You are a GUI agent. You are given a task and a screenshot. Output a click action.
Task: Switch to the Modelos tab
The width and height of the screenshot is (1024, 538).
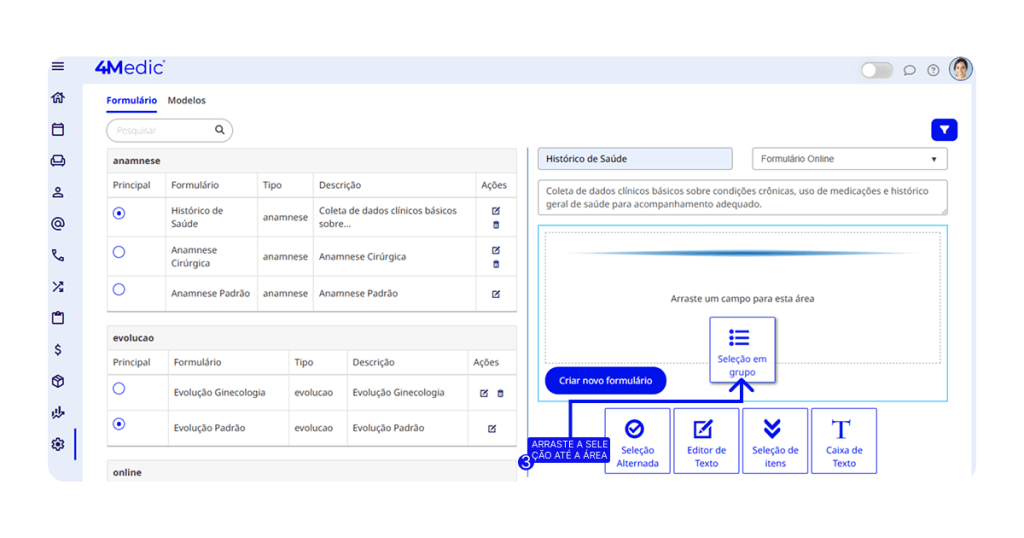click(187, 101)
